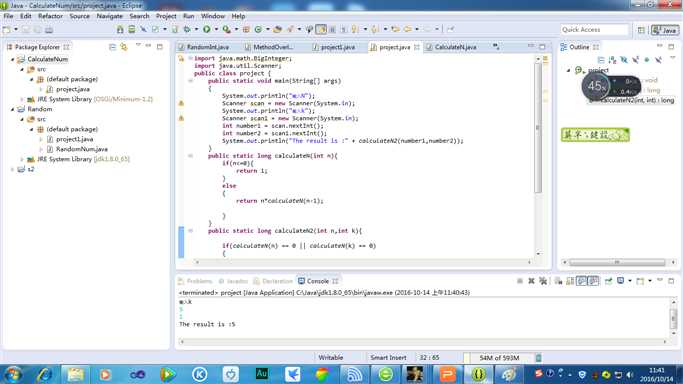Run the project with the green Run button

206,30
